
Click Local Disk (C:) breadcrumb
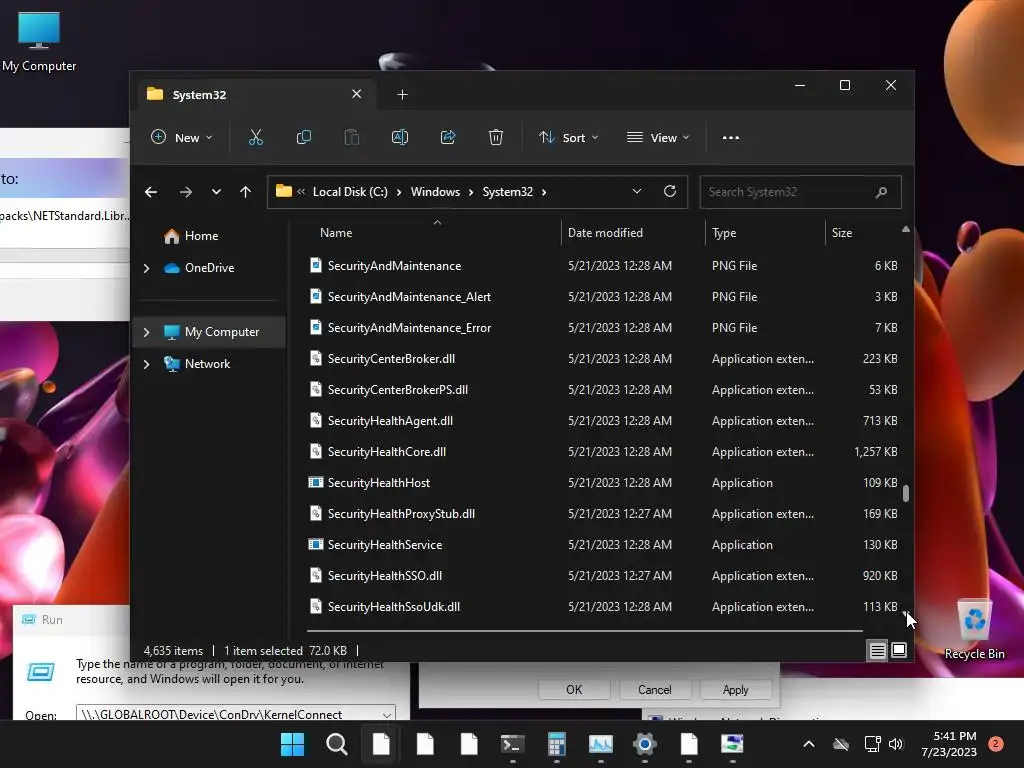(350, 192)
